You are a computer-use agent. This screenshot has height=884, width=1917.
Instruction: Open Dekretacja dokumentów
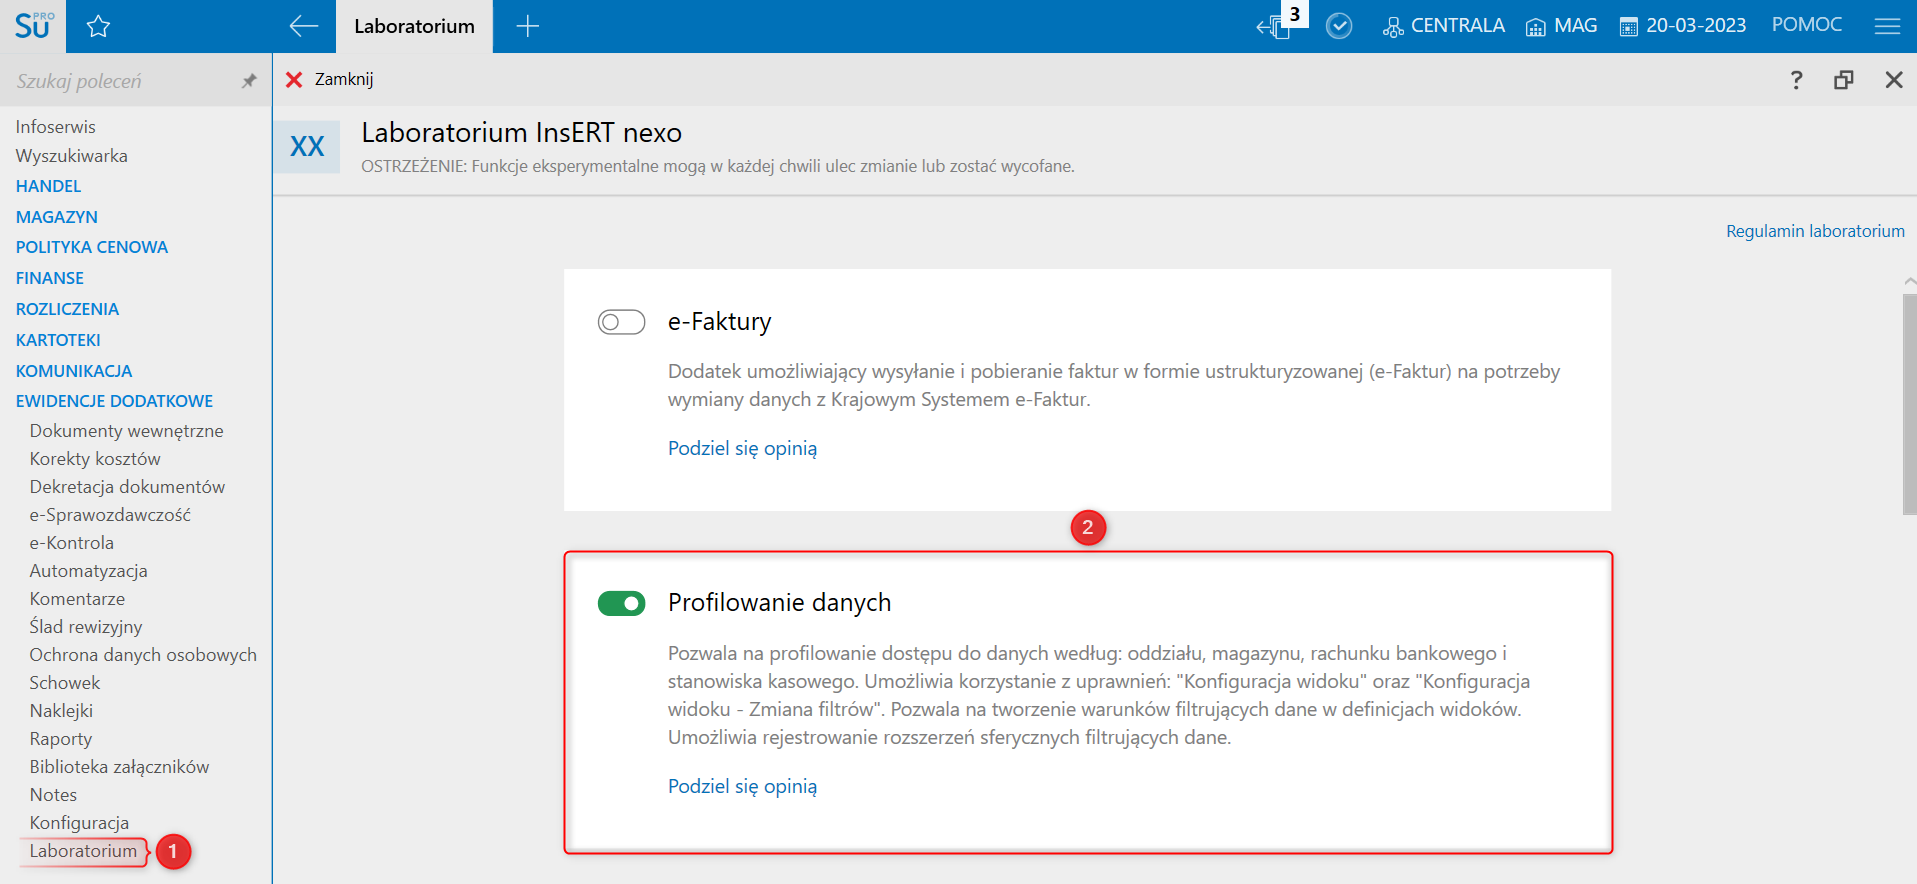click(x=127, y=487)
